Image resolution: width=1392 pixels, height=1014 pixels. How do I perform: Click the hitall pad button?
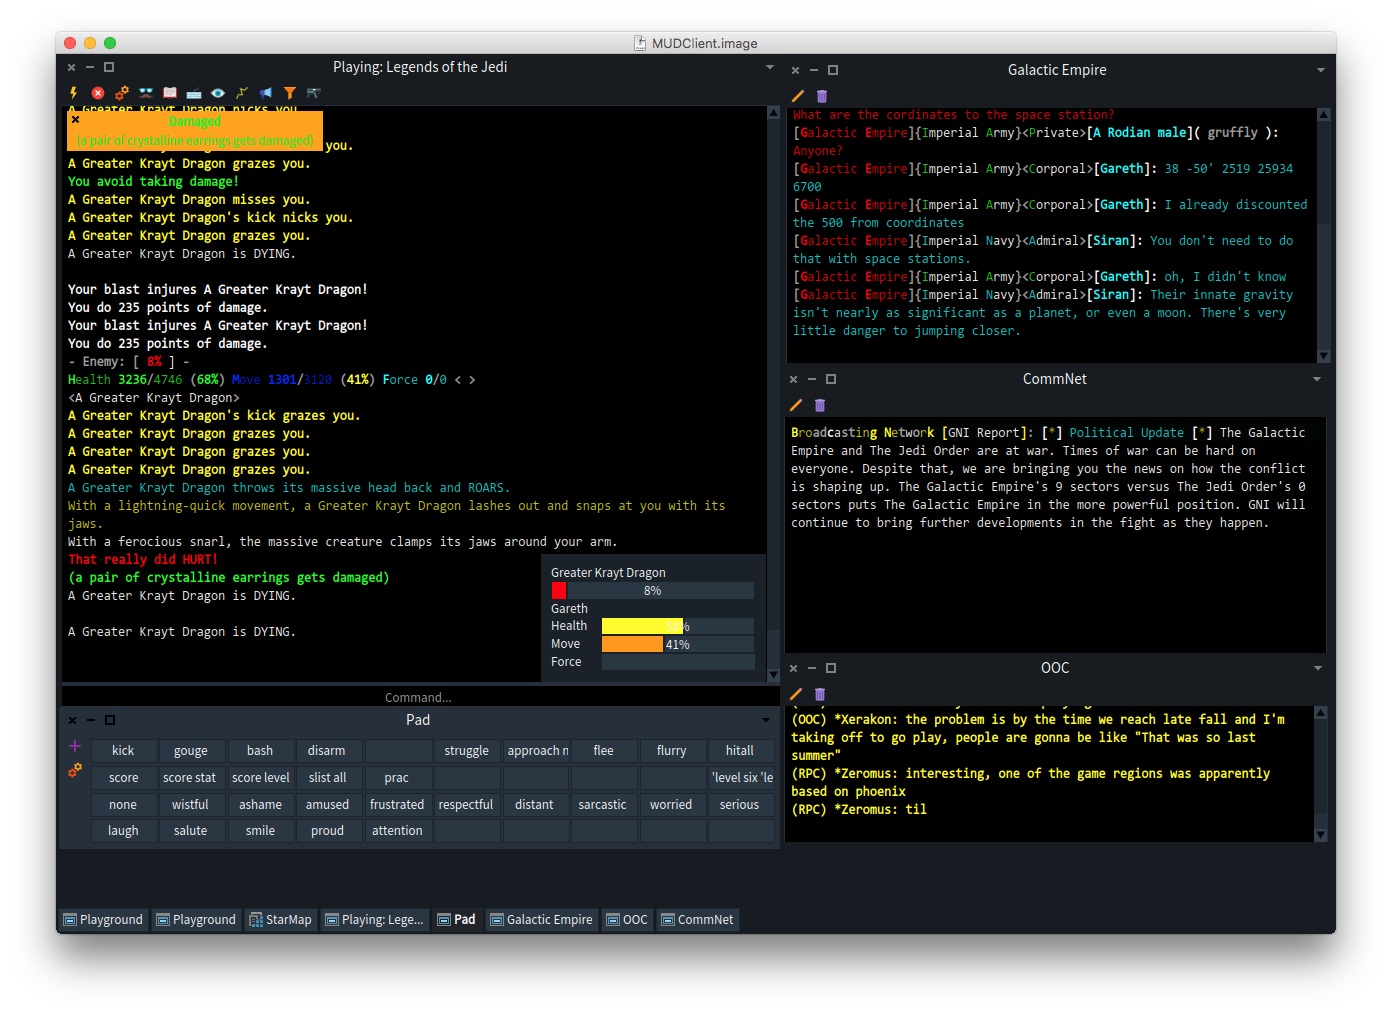[740, 751]
